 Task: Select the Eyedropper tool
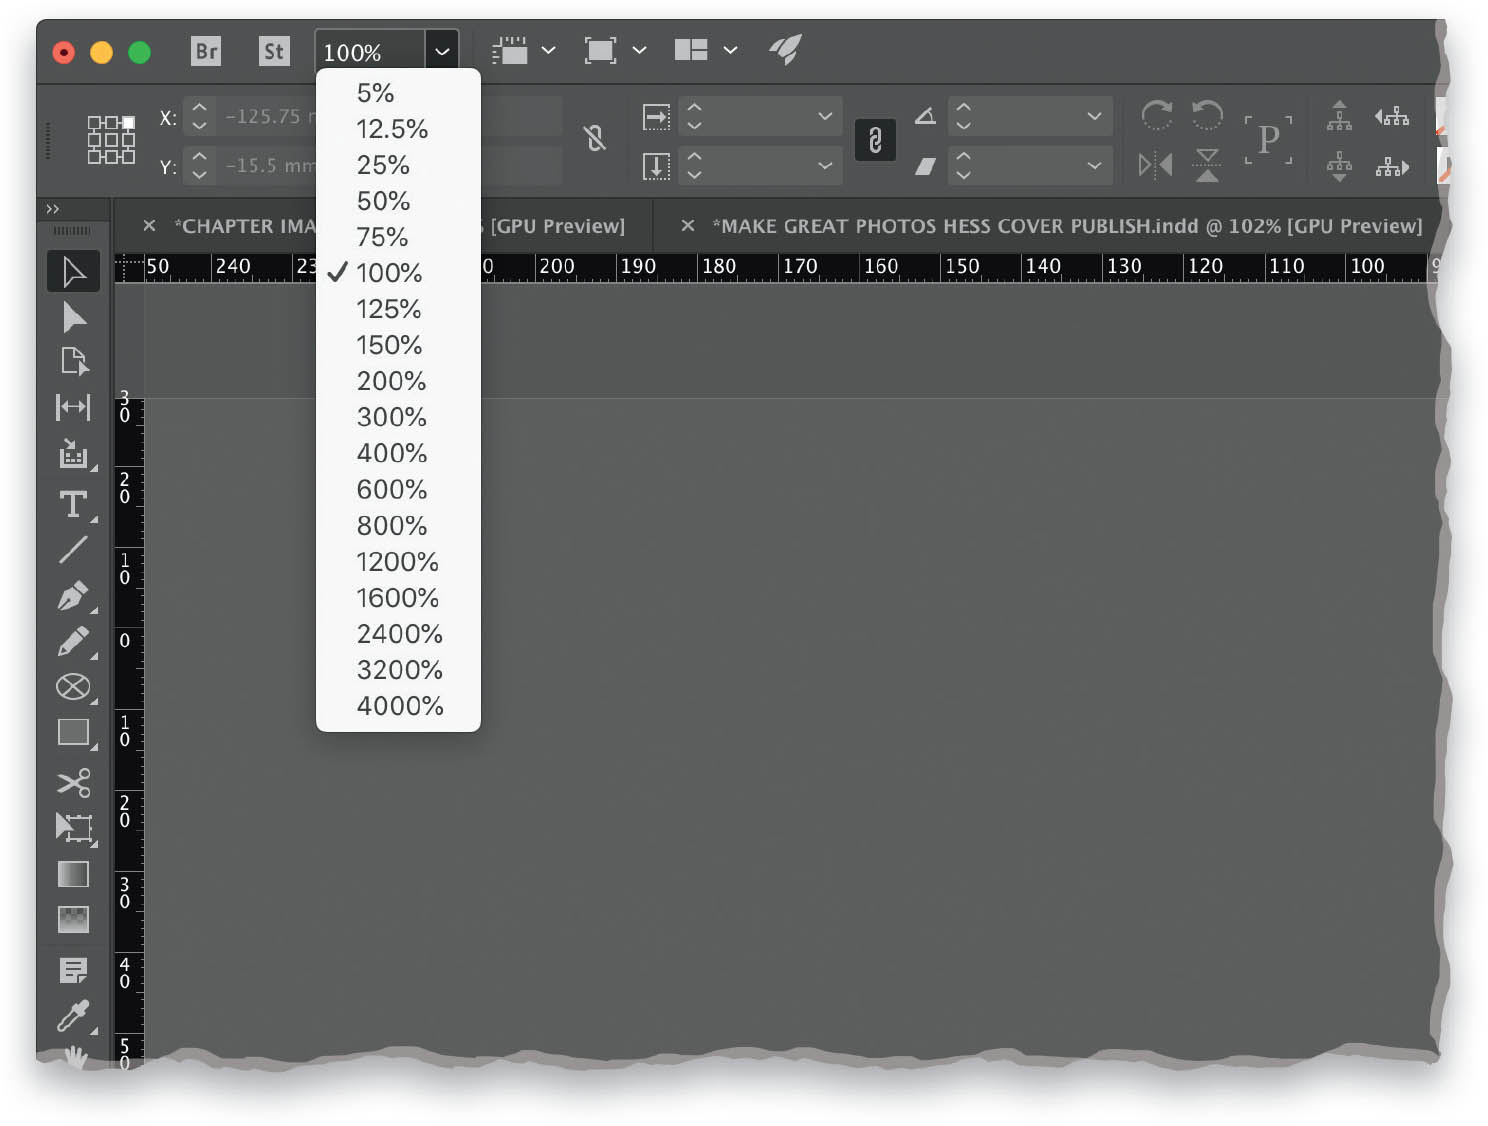coord(73,1015)
